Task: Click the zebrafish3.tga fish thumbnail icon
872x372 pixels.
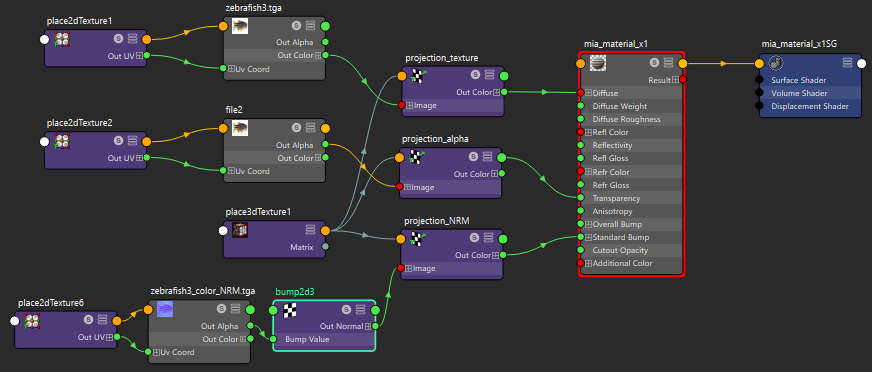Action: [x=240, y=26]
